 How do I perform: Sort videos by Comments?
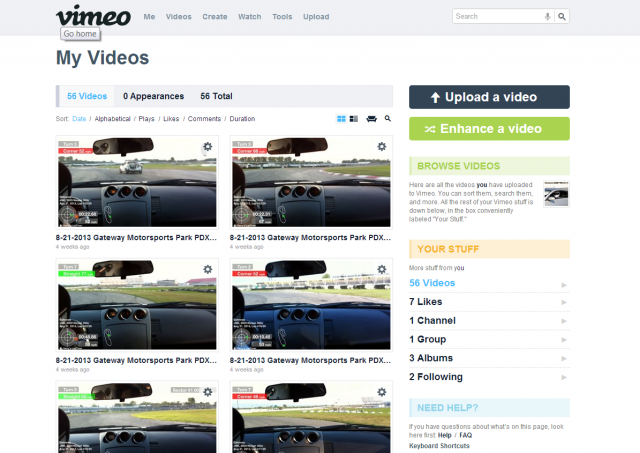click(204, 119)
